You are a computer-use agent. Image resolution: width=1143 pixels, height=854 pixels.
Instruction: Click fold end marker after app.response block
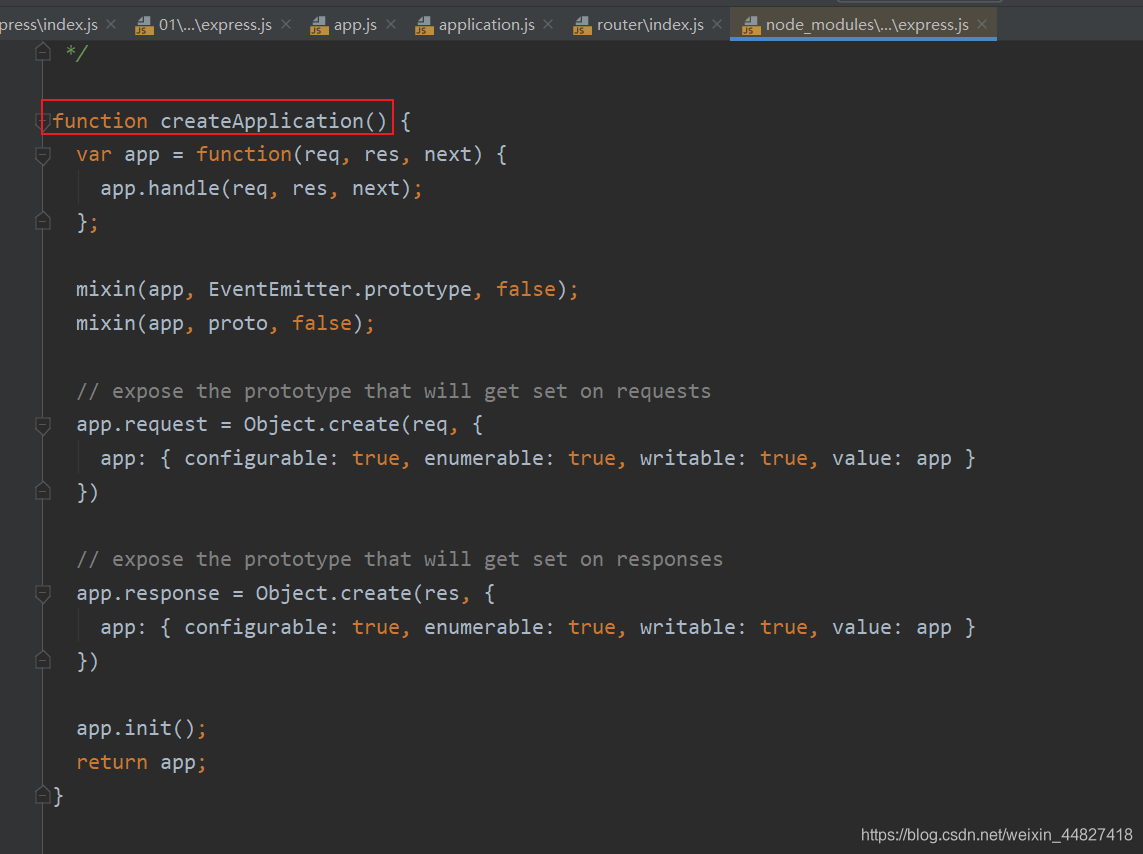click(43, 661)
